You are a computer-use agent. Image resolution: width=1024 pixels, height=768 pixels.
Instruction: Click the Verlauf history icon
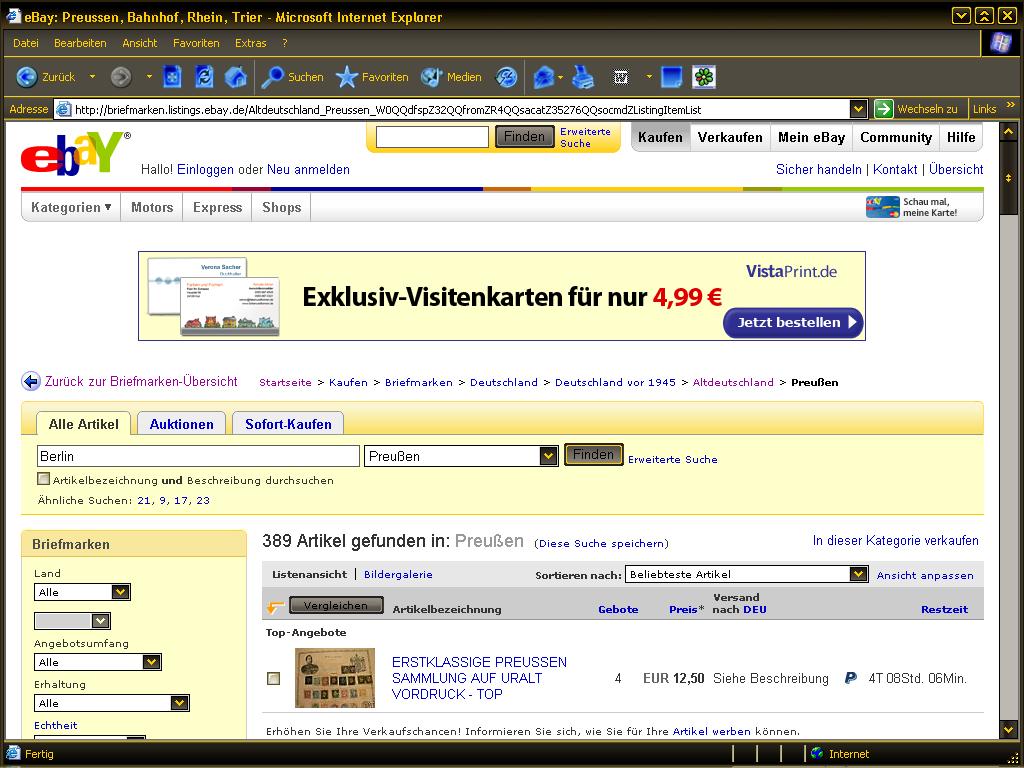[x=507, y=77]
